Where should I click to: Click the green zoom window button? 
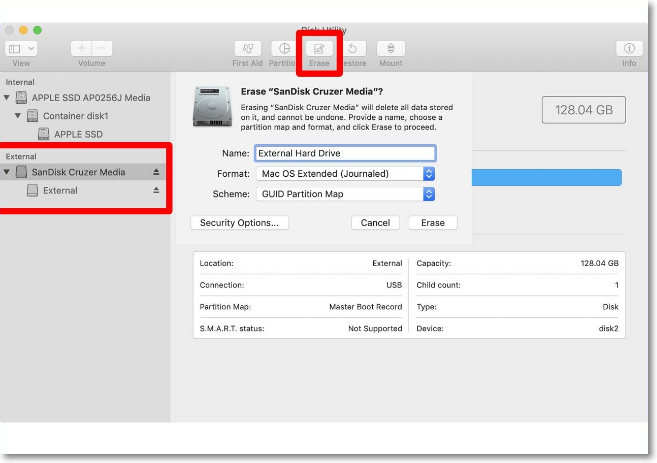(37, 30)
